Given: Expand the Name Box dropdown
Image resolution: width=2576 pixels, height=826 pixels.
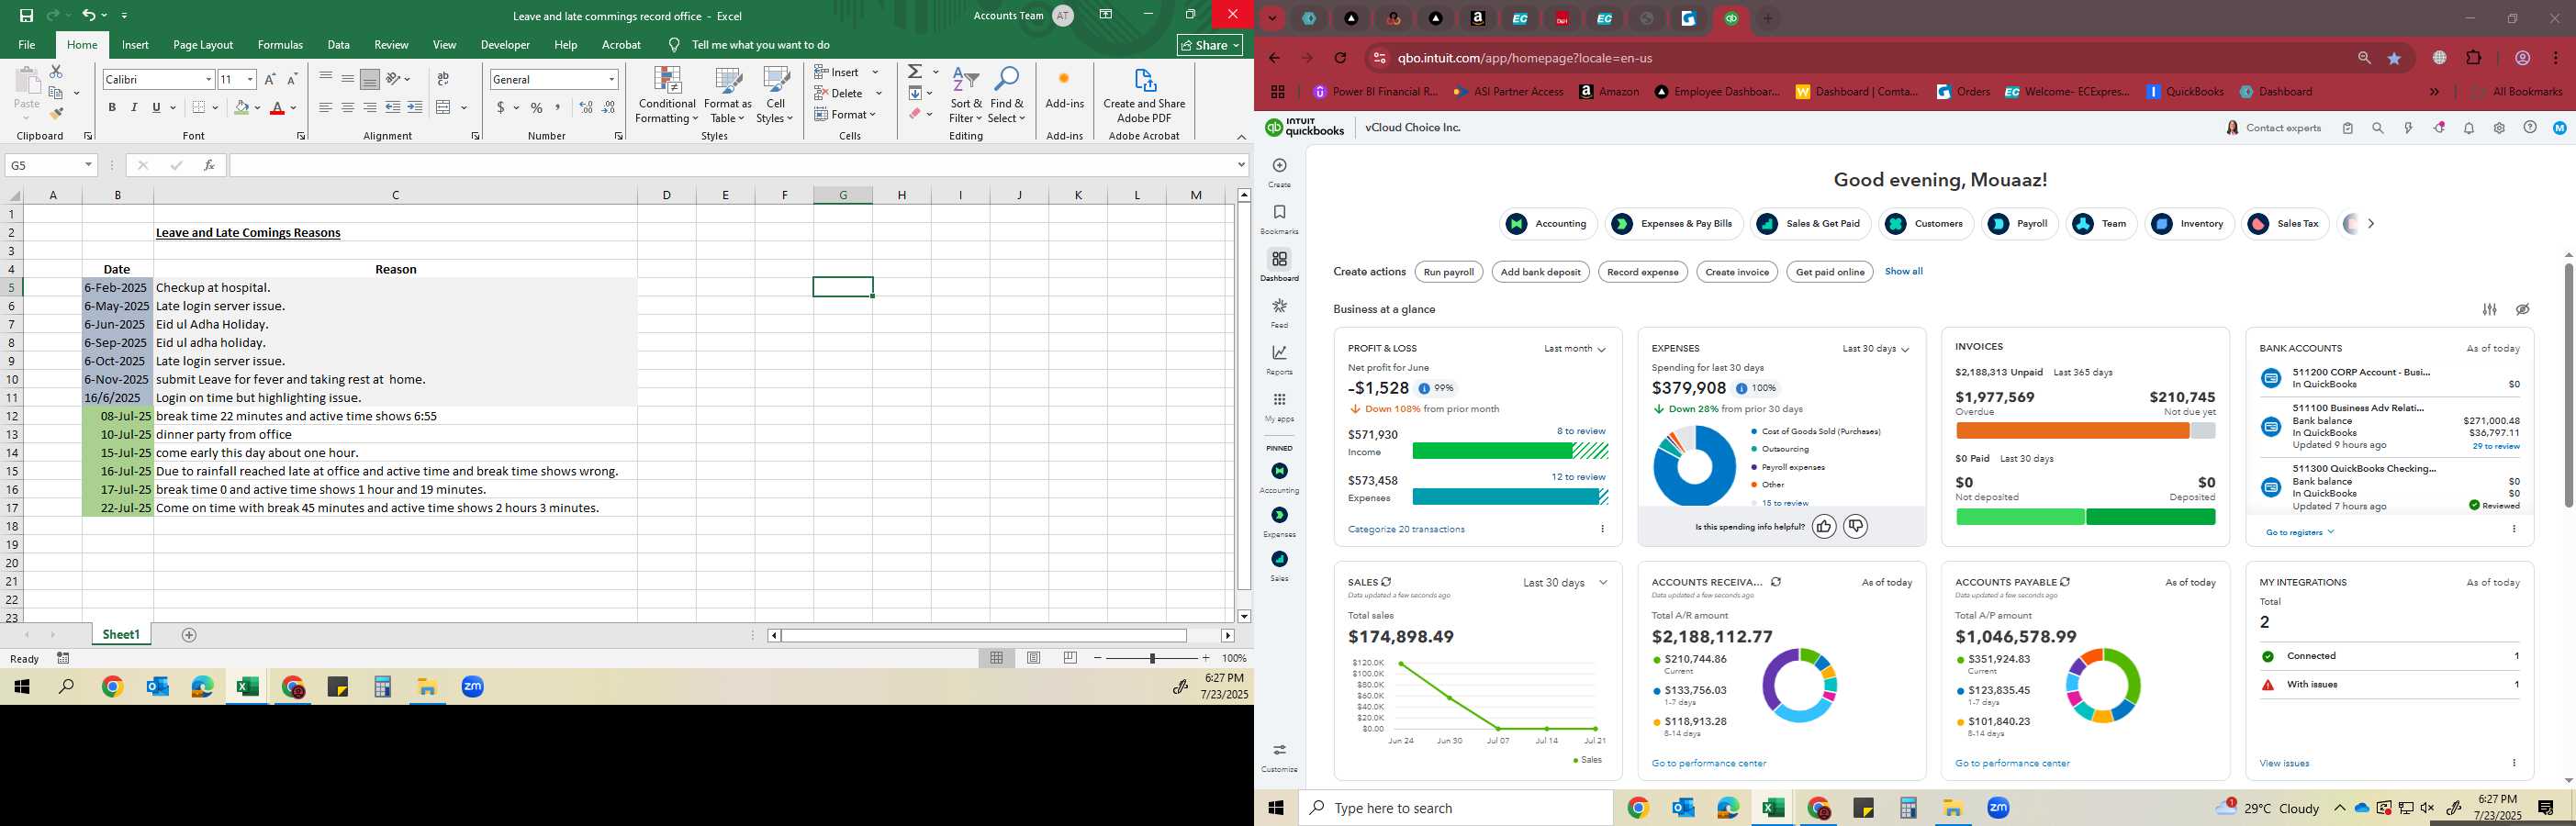Looking at the screenshot, I should point(88,165).
